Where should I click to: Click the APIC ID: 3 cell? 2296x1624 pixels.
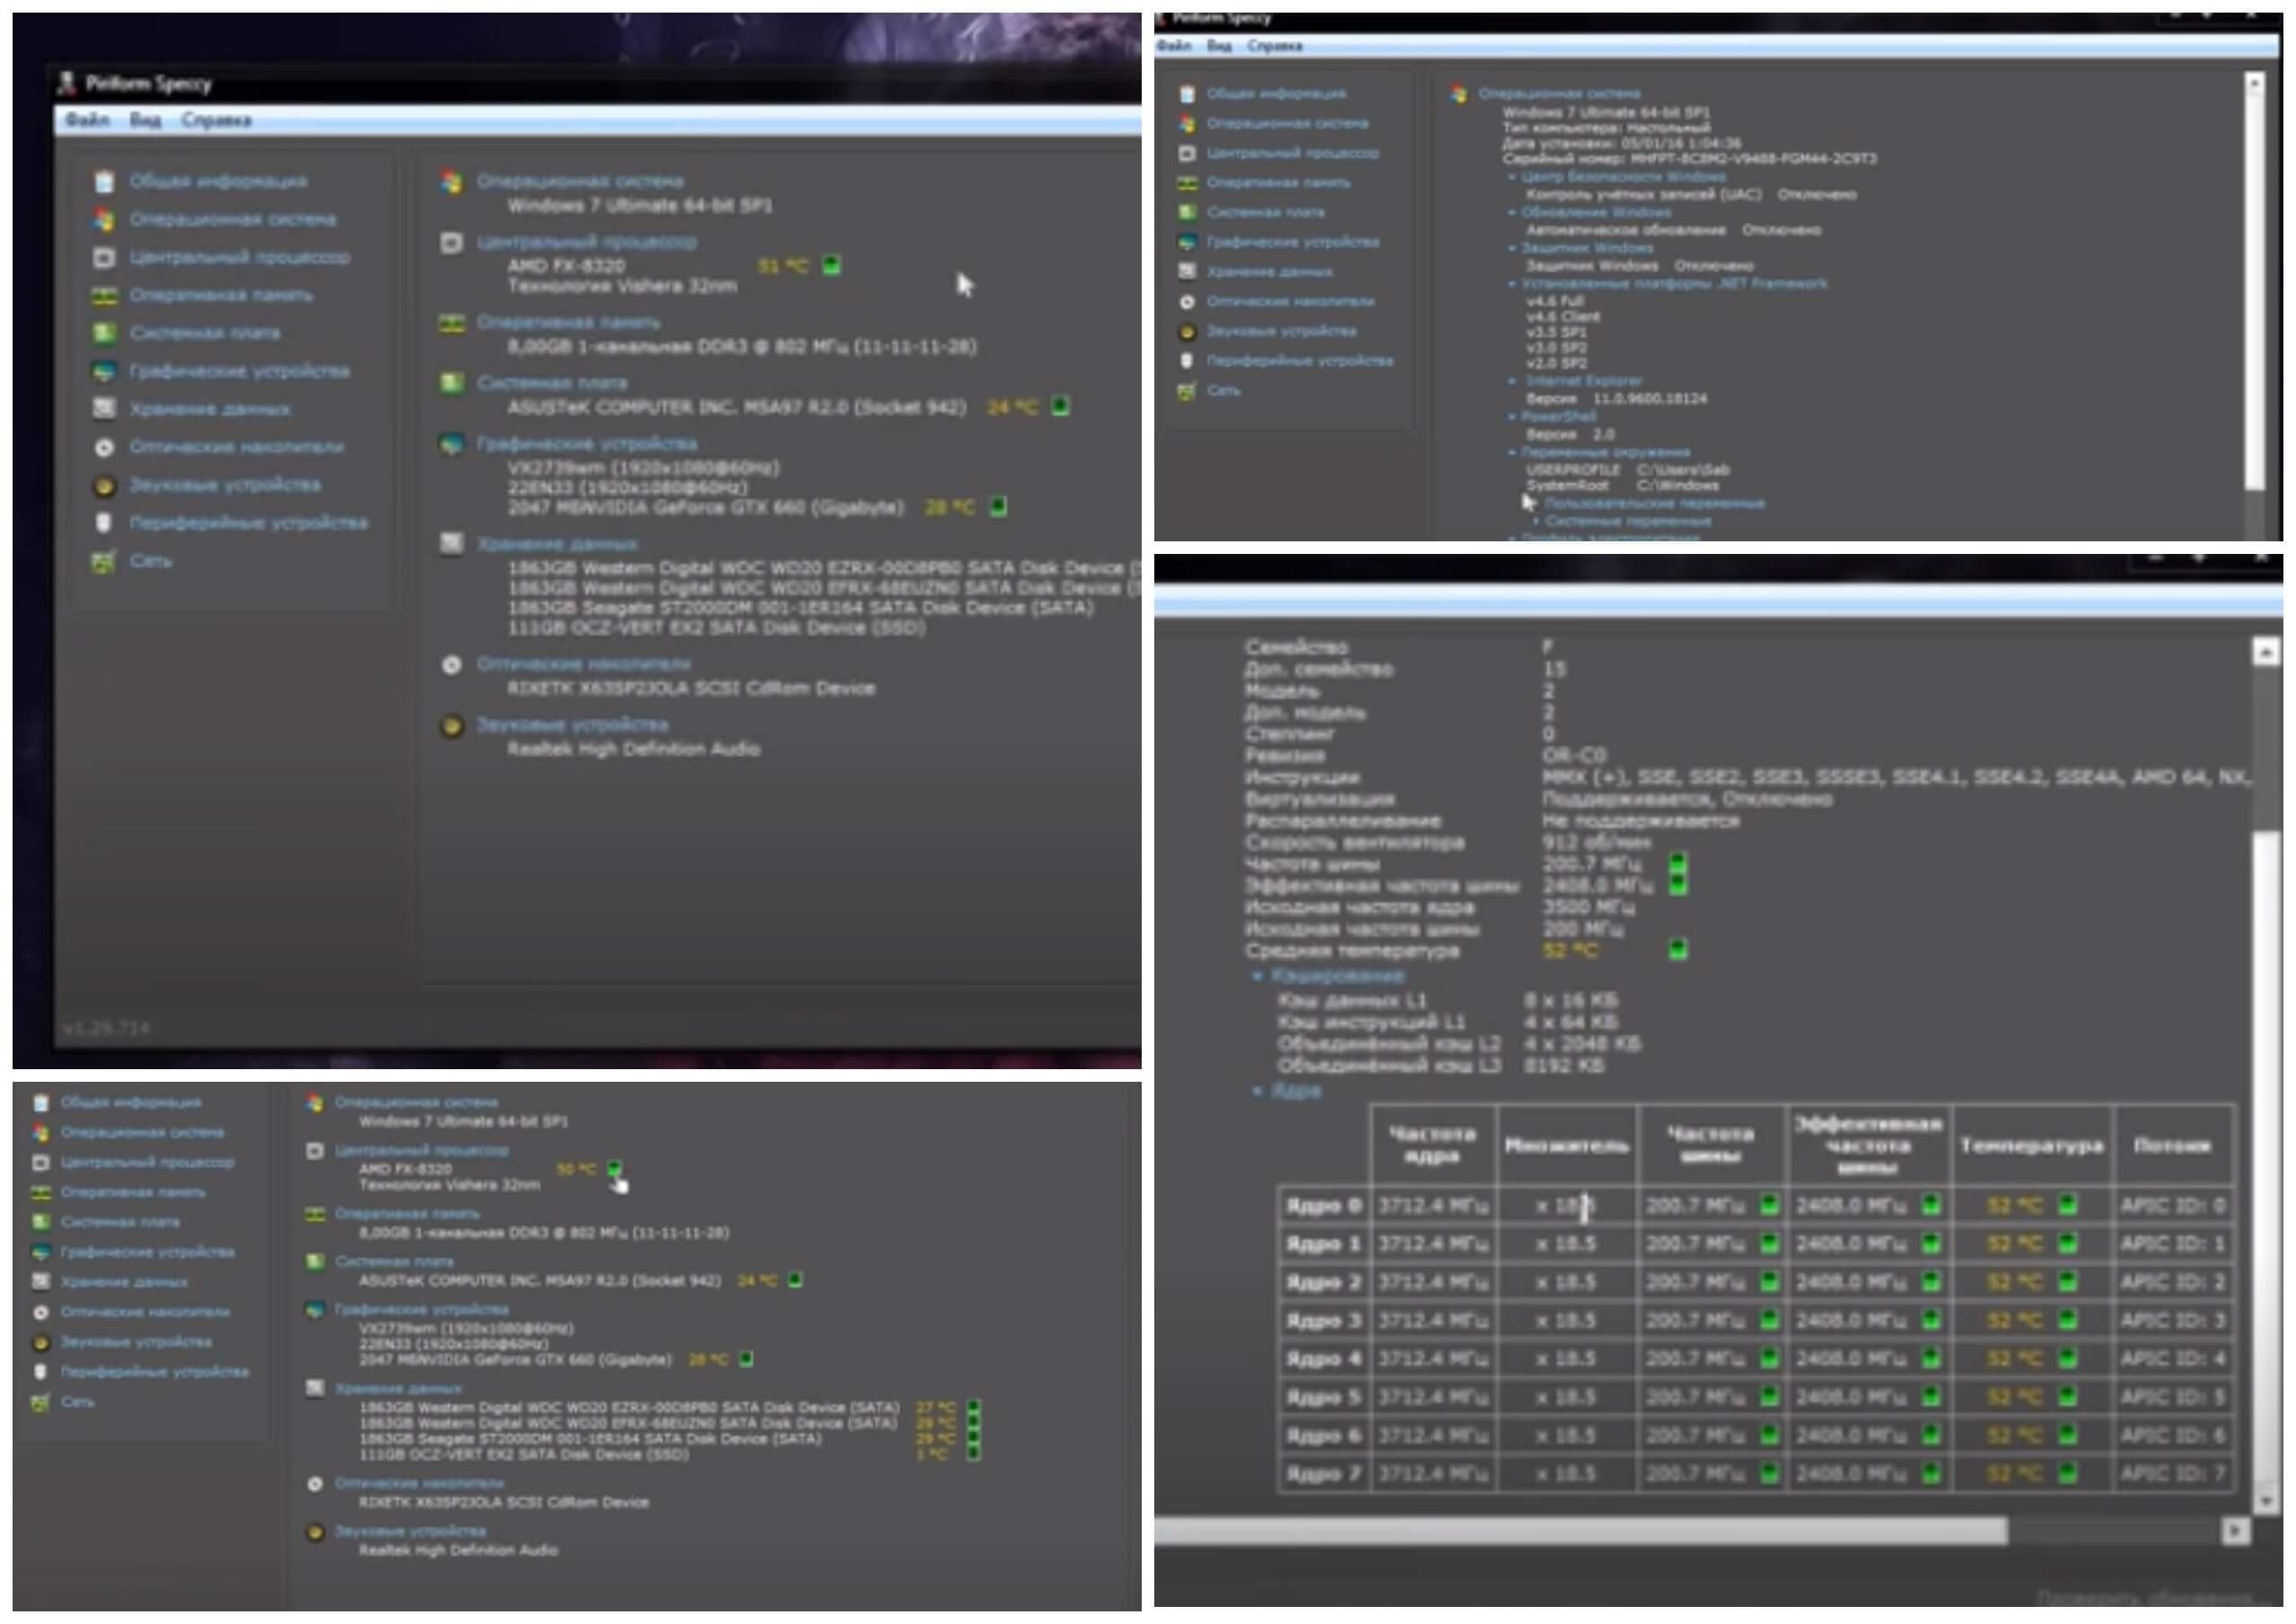(x=2173, y=1320)
